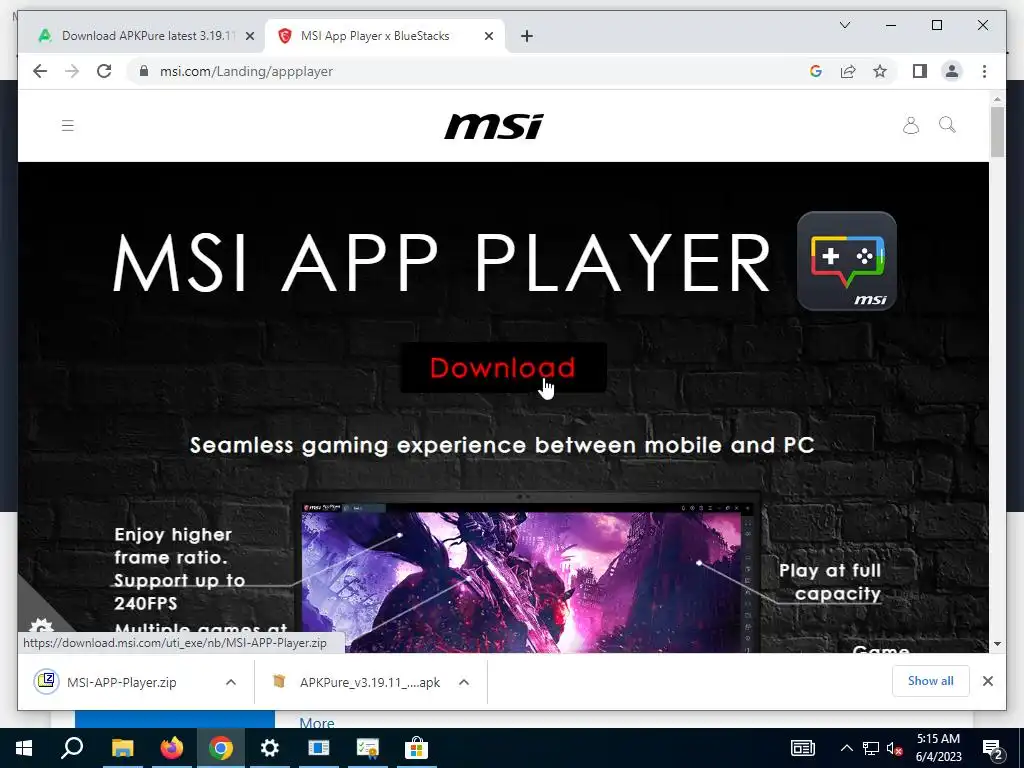The width and height of the screenshot is (1024, 768).
Task: Open Microsoft Store from taskbar
Action: pyautogui.click(x=416, y=748)
